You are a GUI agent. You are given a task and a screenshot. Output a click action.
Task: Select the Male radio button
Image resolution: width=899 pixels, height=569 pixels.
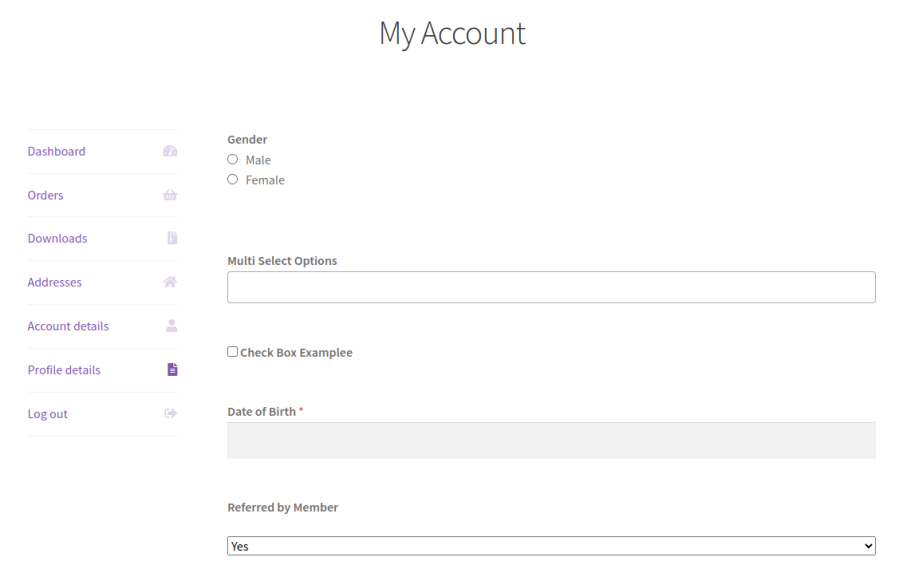tap(233, 160)
